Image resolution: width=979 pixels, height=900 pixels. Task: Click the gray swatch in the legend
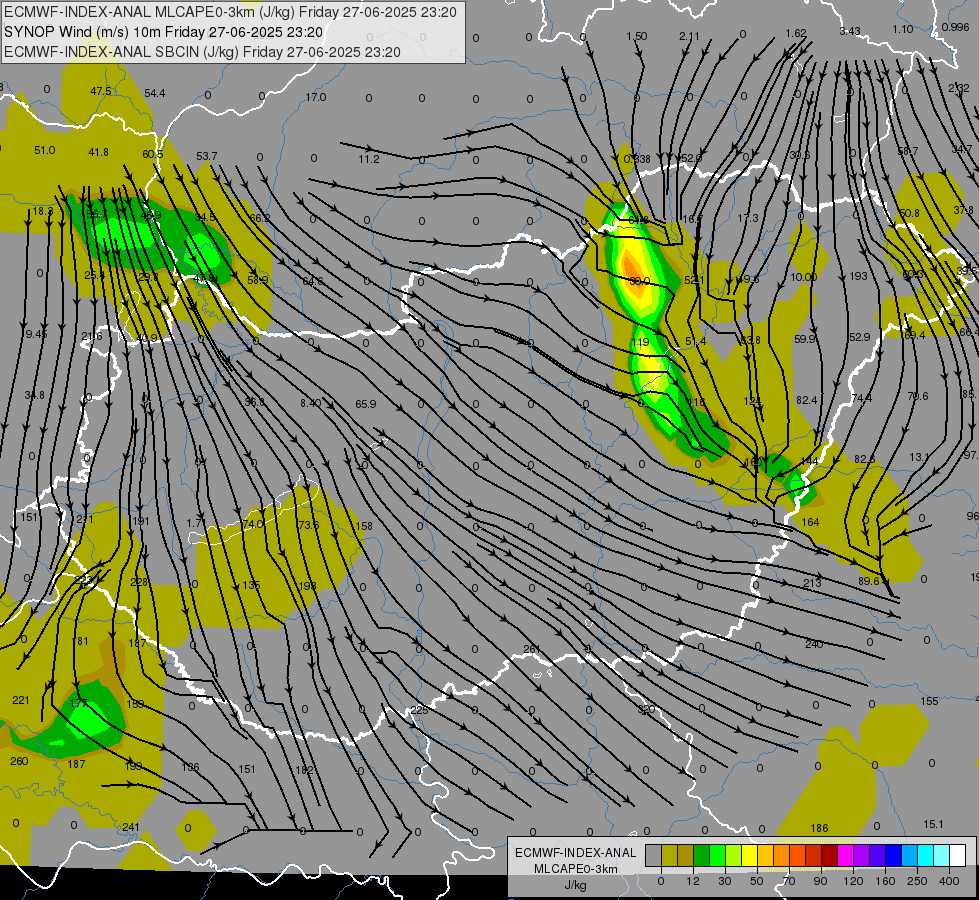(653, 855)
